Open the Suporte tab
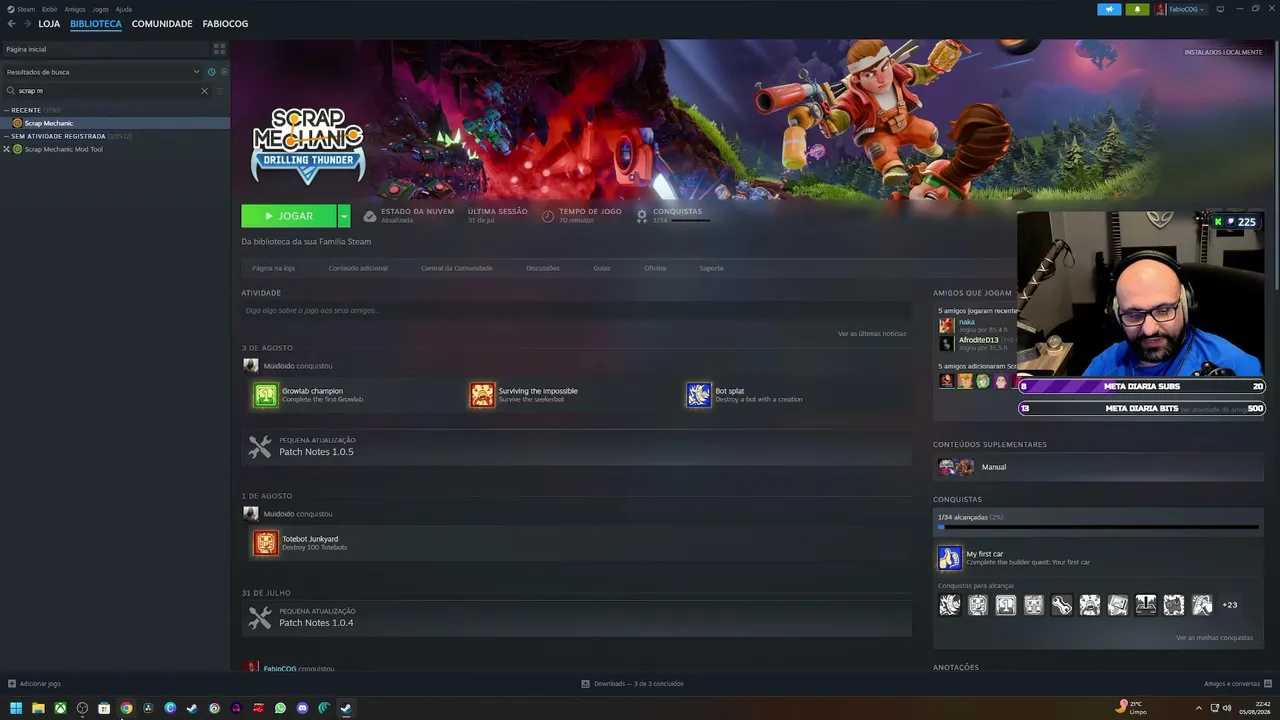This screenshot has width=1280, height=720. coord(712,268)
